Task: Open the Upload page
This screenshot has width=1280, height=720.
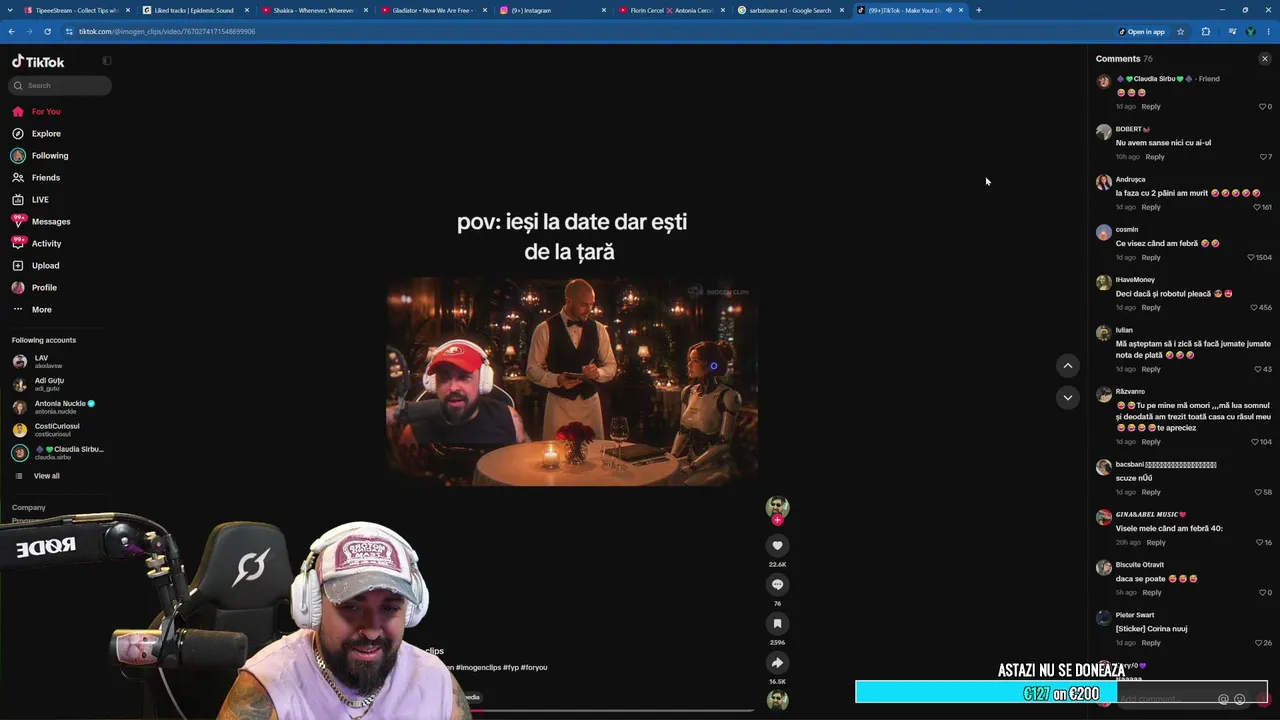Action: pos(45,266)
